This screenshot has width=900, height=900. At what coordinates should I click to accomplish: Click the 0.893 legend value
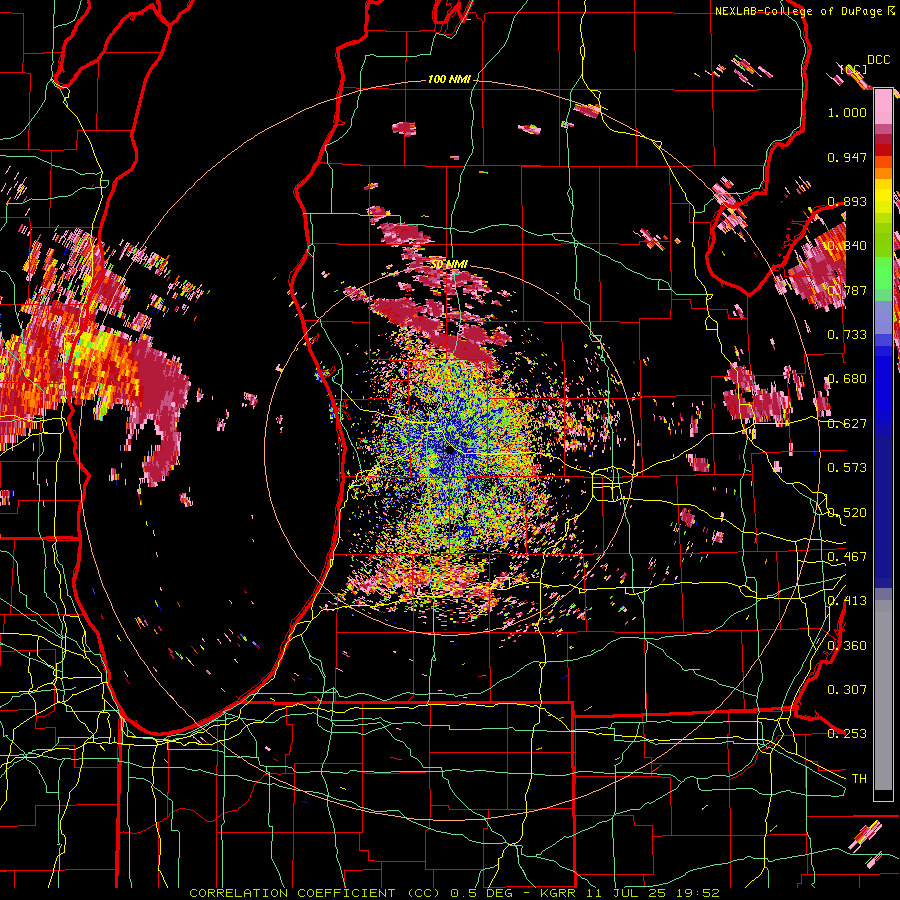coord(847,201)
